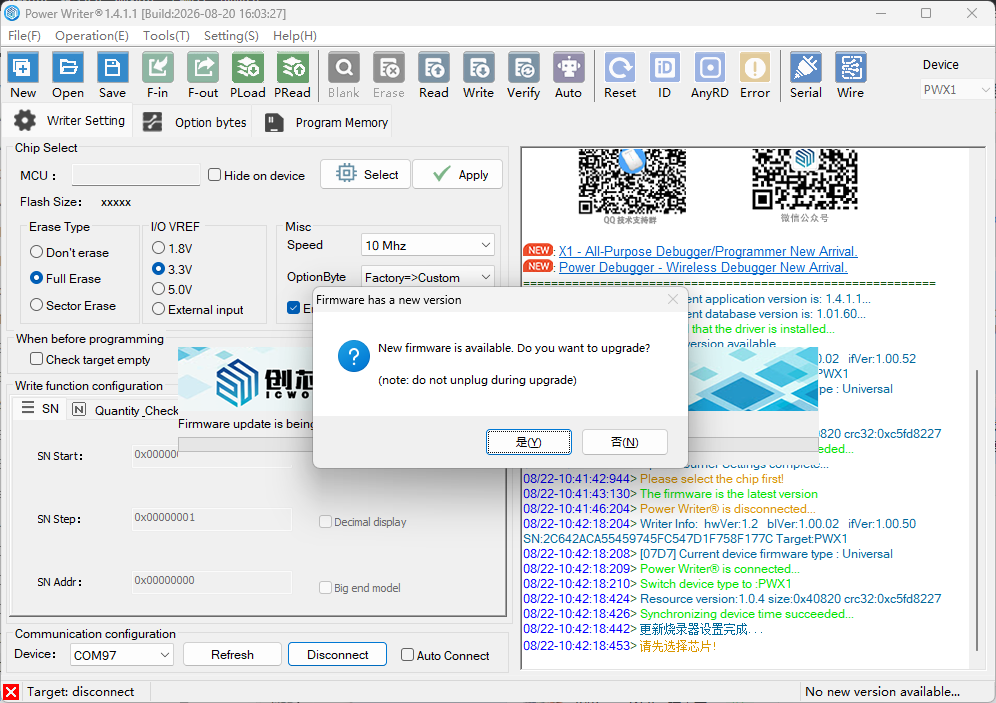Switch to the SN configuration tab

click(x=41, y=408)
